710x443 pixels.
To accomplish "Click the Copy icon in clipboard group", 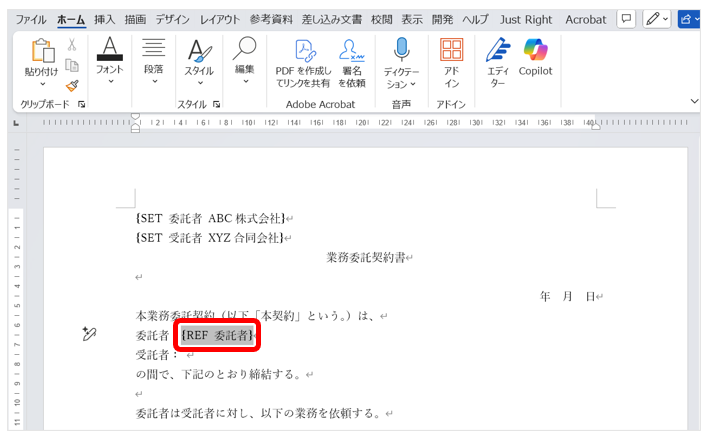I will tap(72, 65).
